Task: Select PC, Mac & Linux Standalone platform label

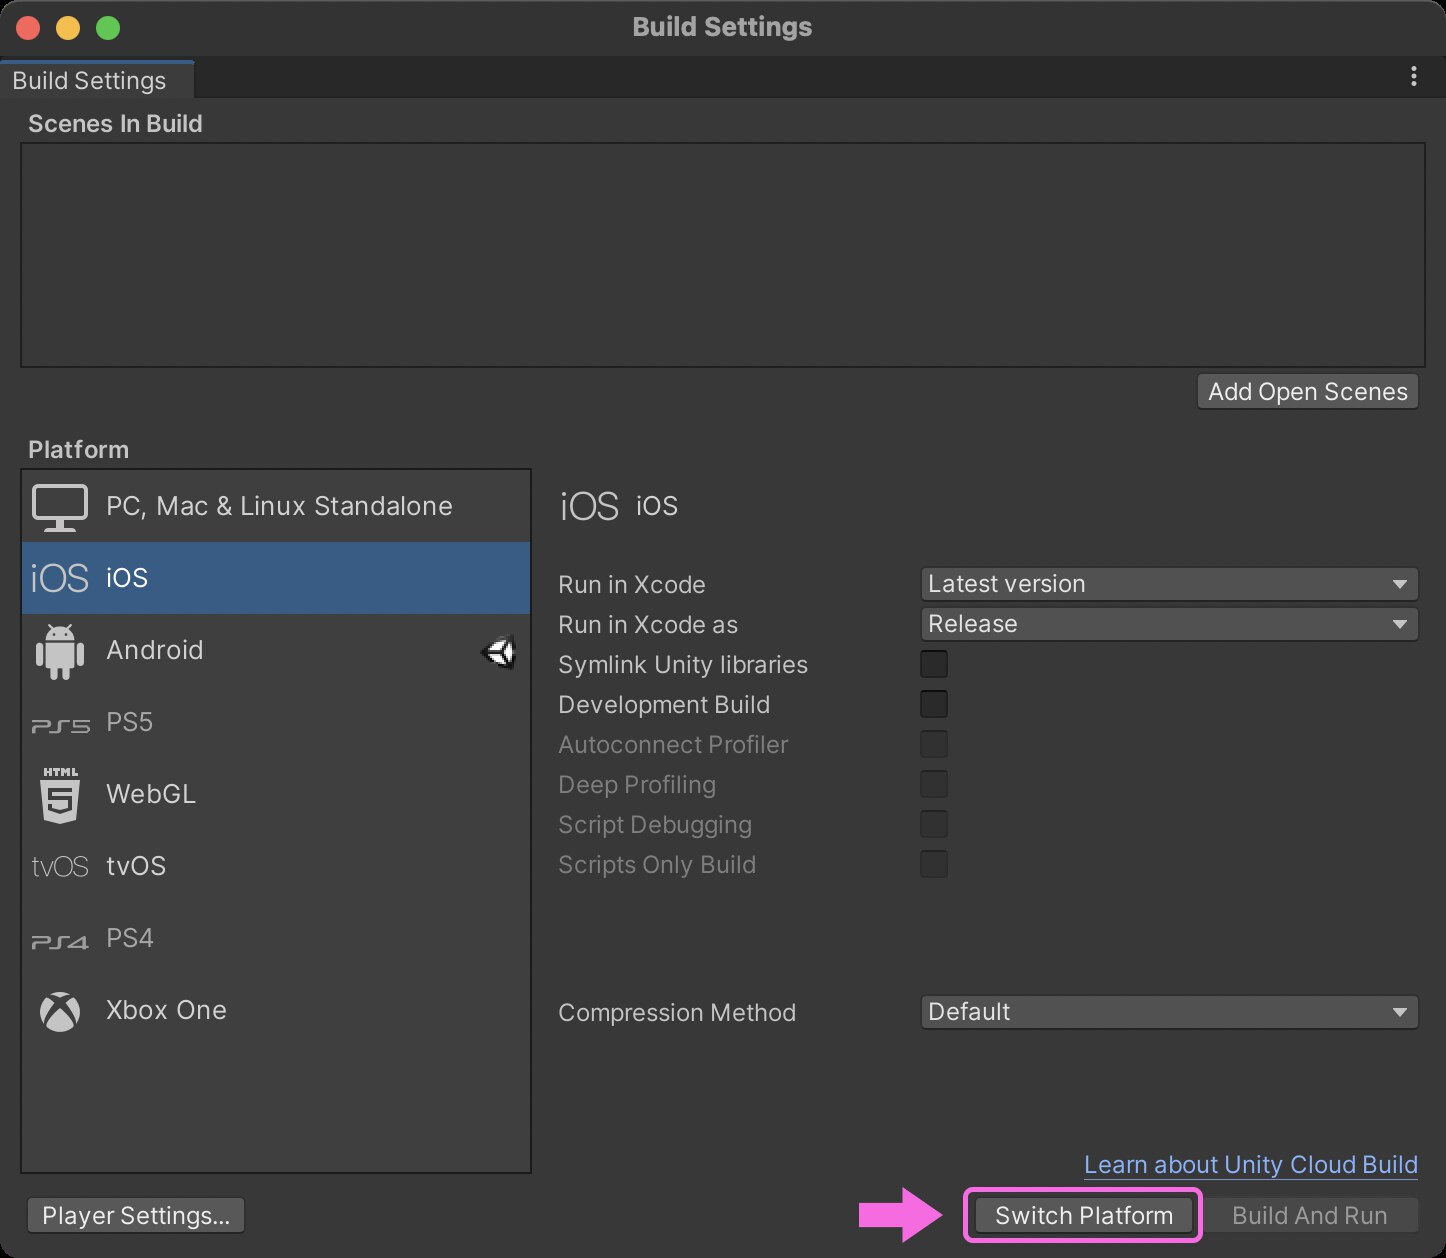Action: click(x=279, y=506)
